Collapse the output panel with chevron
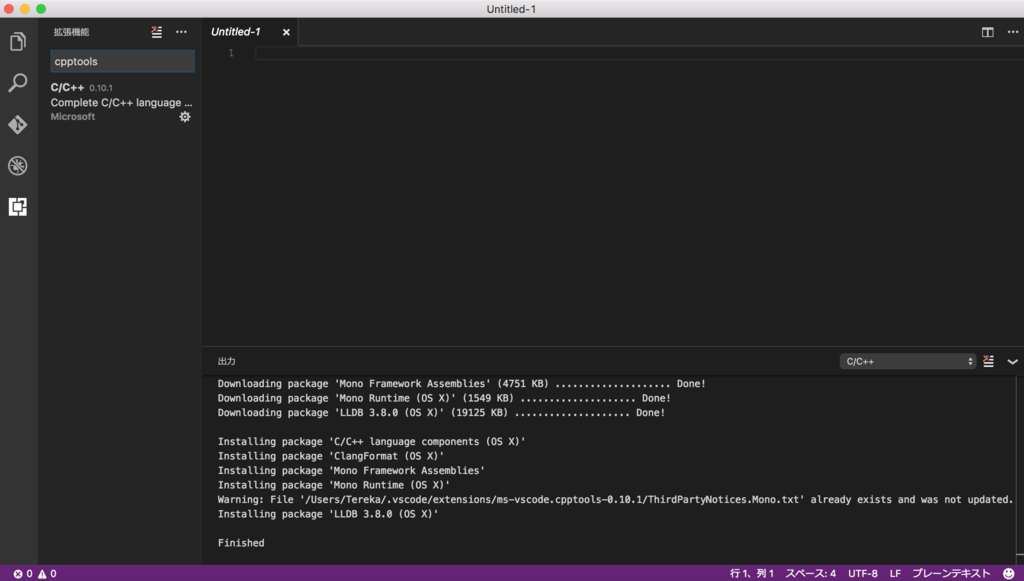Screen dimensions: 1024x581 (1012, 361)
